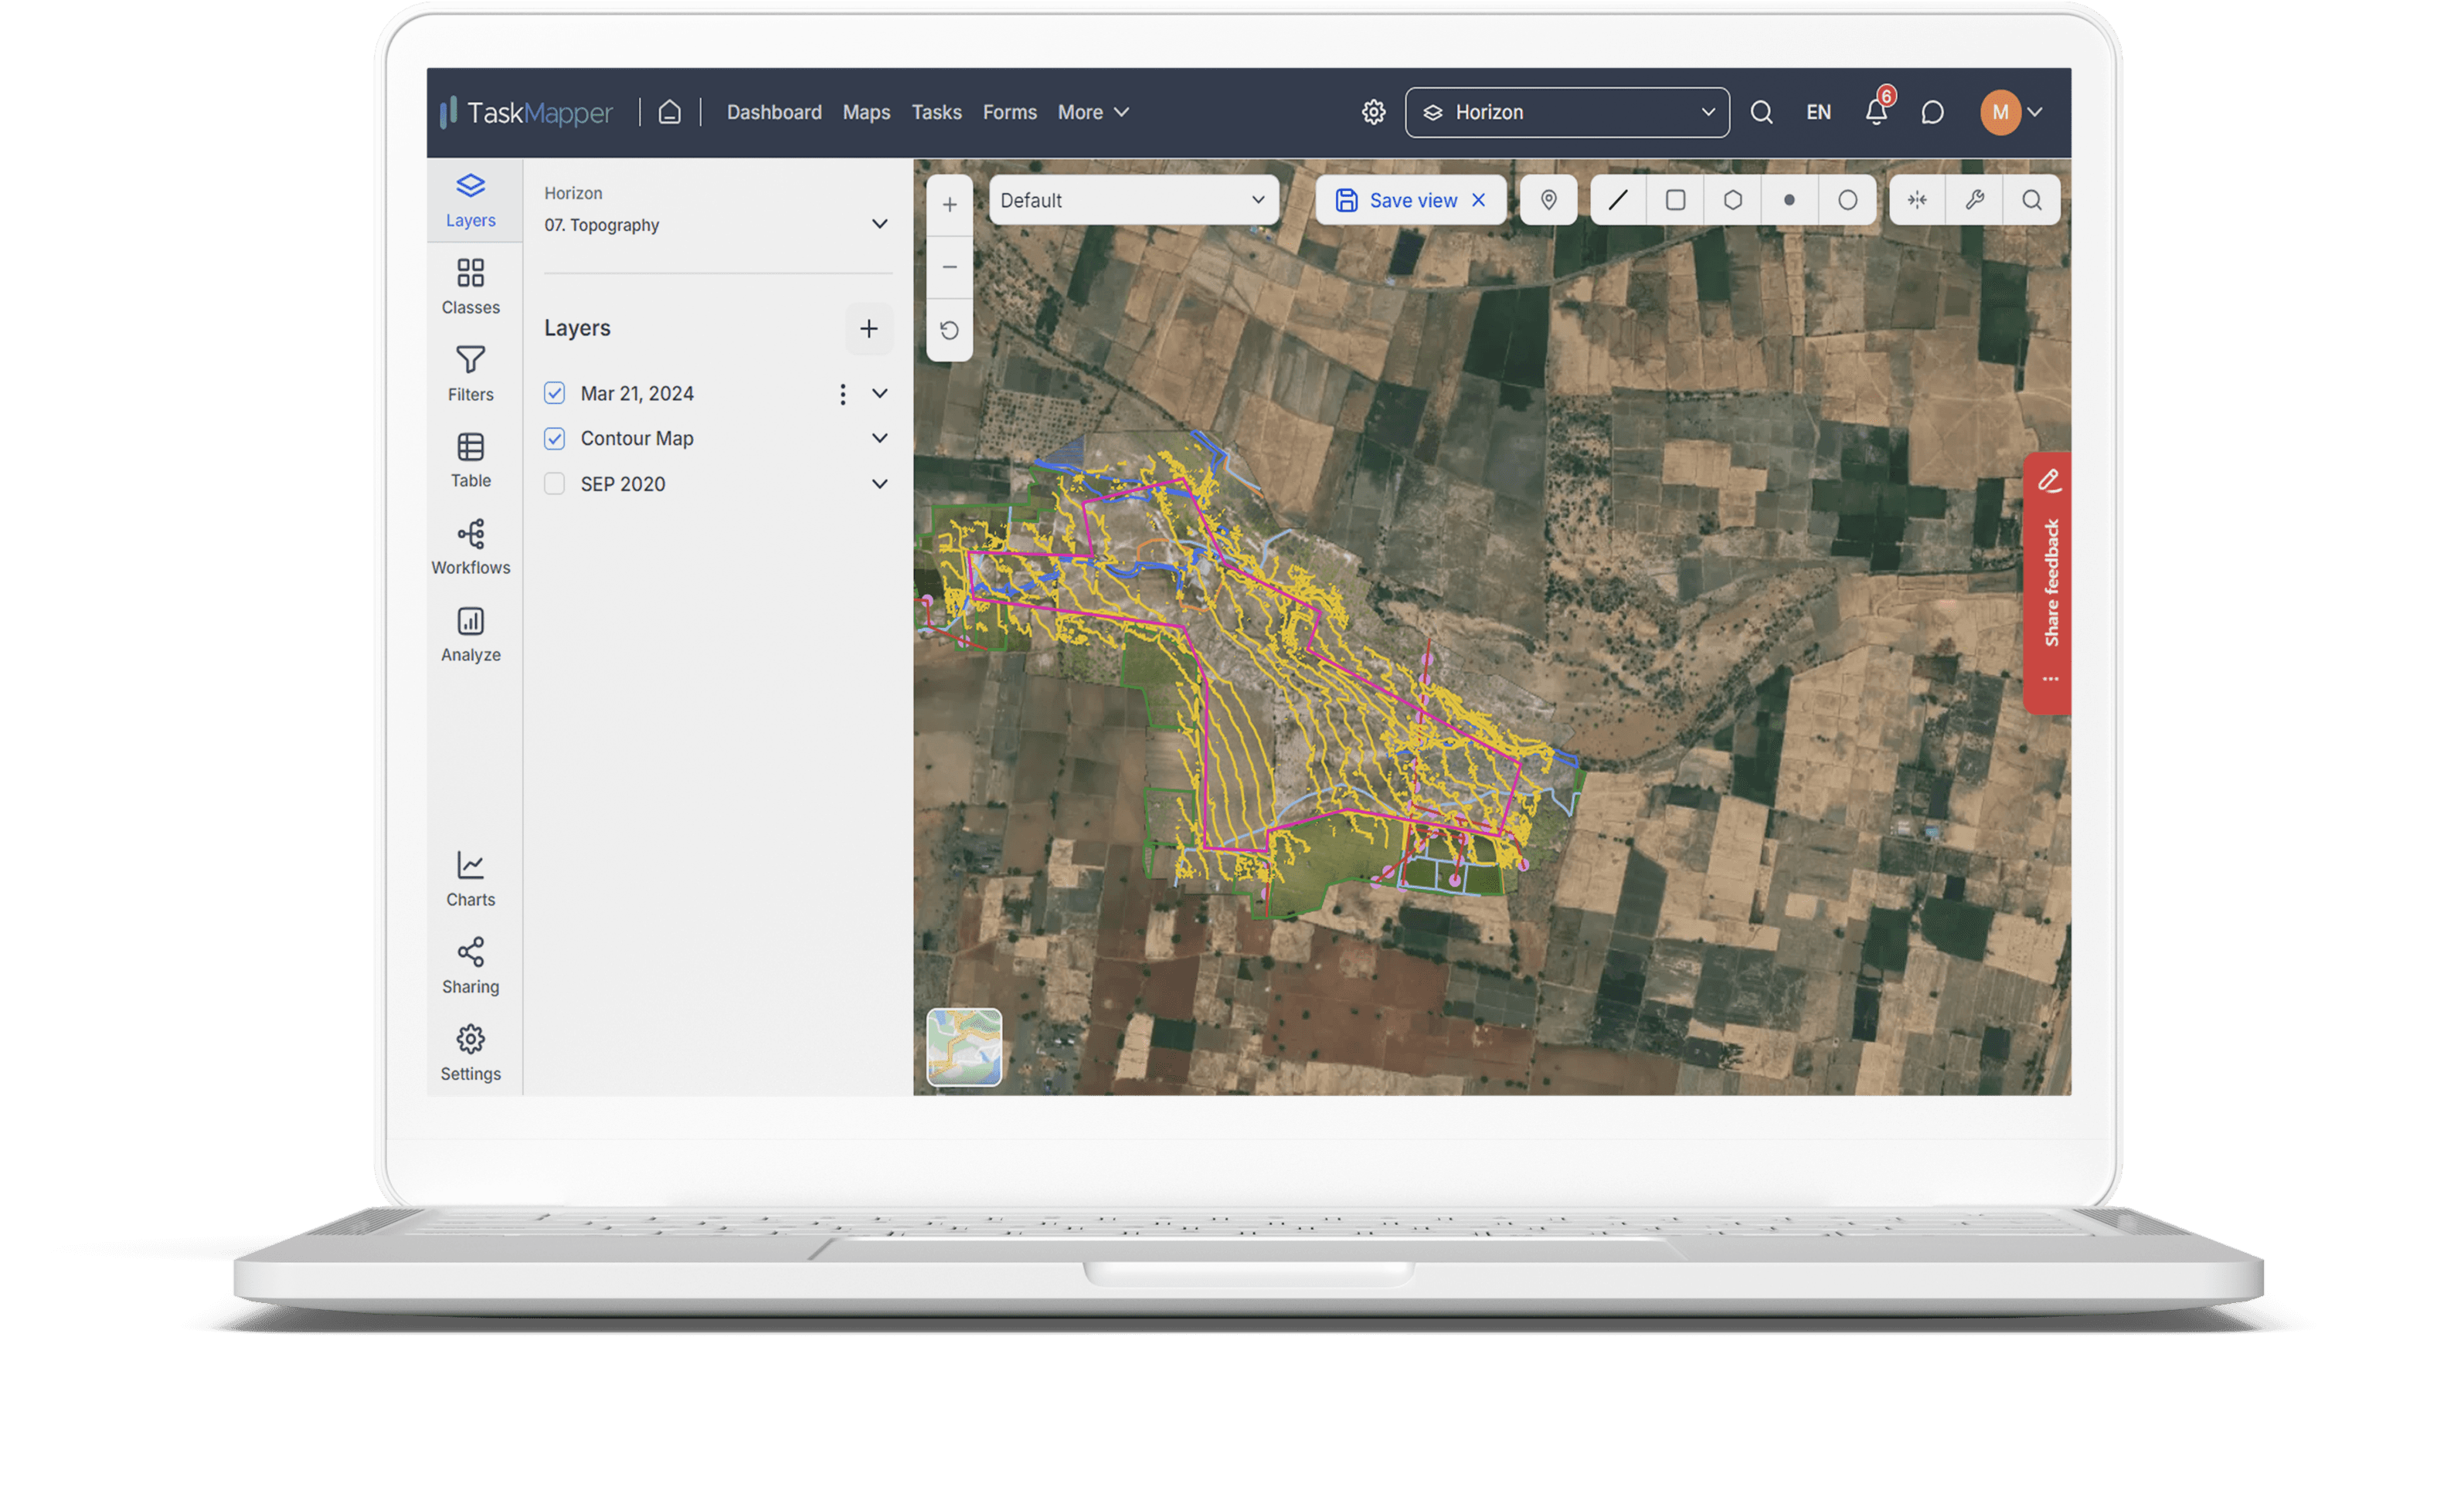Uncheck the Mar 21, 2024 layer

tap(554, 393)
